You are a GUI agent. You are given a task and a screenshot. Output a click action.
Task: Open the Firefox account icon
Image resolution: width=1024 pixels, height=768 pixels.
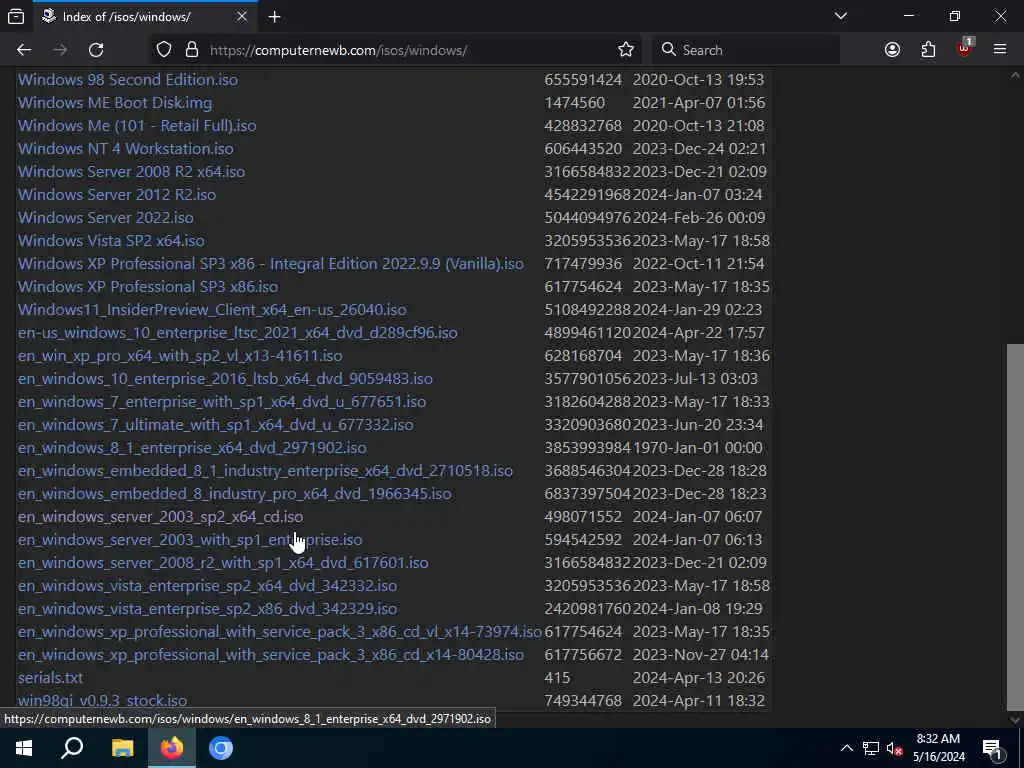(892, 50)
